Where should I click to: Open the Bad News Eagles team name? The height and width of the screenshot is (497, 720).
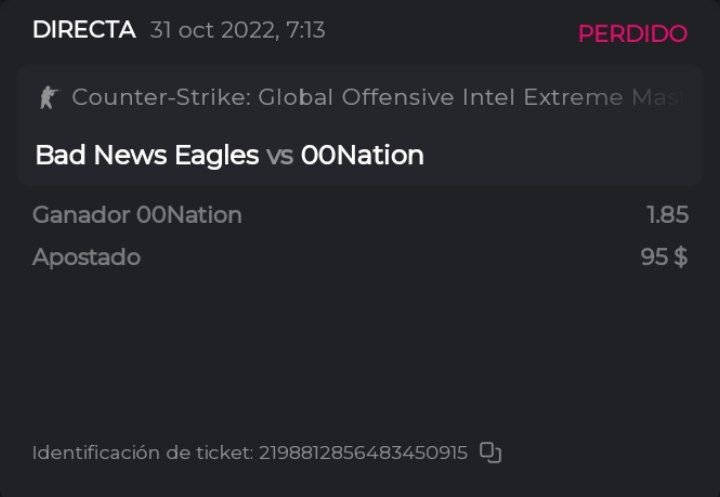click(146, 155)
